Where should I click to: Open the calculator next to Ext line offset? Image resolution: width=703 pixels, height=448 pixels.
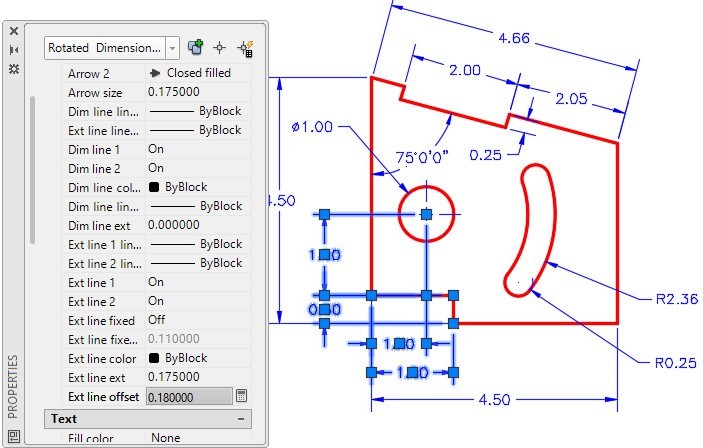[x=241, y=397]
